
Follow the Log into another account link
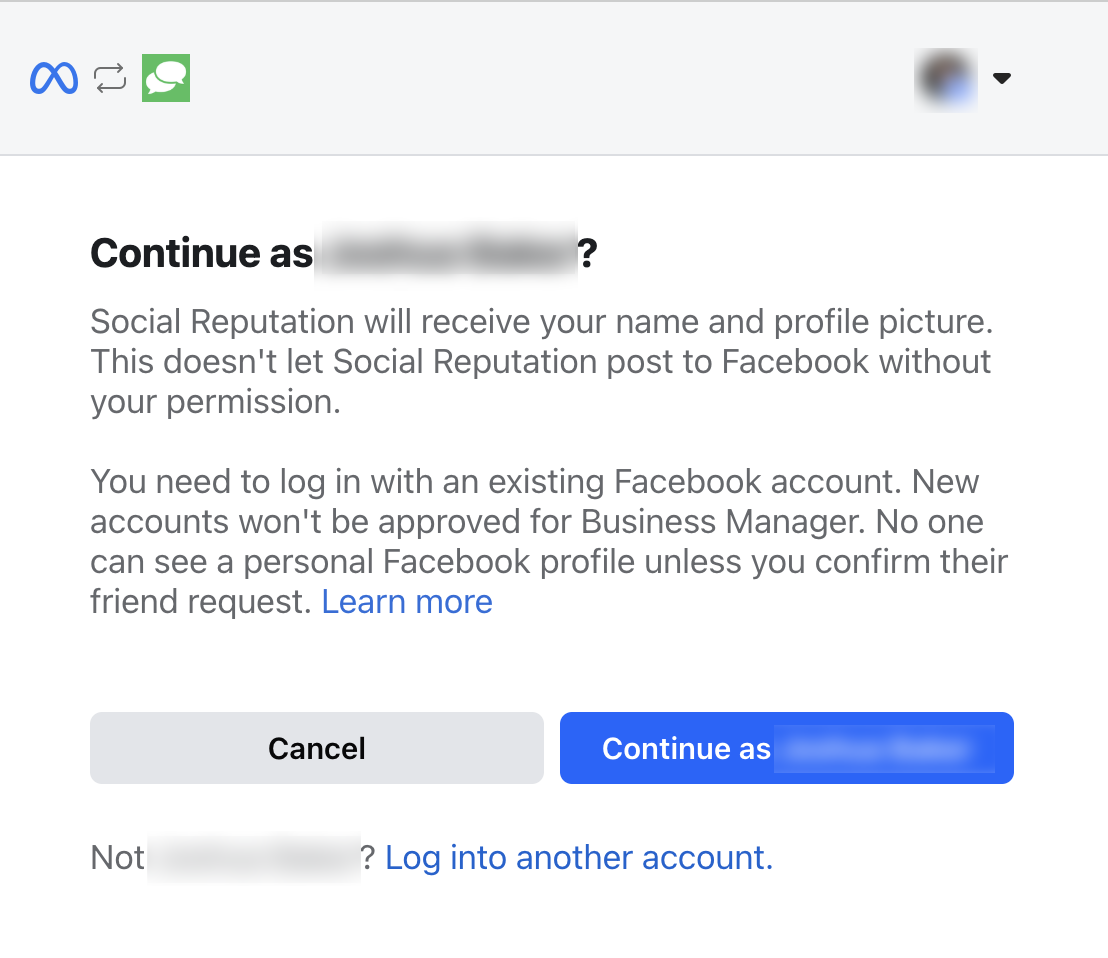click(578, 857)
